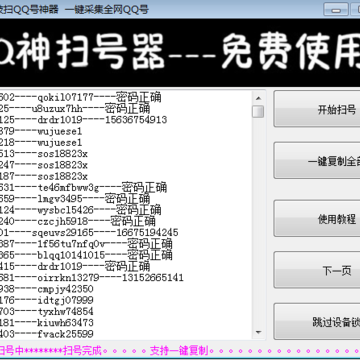Screen dimensions: 360x360
Task: Click the 支持一键复制 status text
Action: [x=179, y=351]
